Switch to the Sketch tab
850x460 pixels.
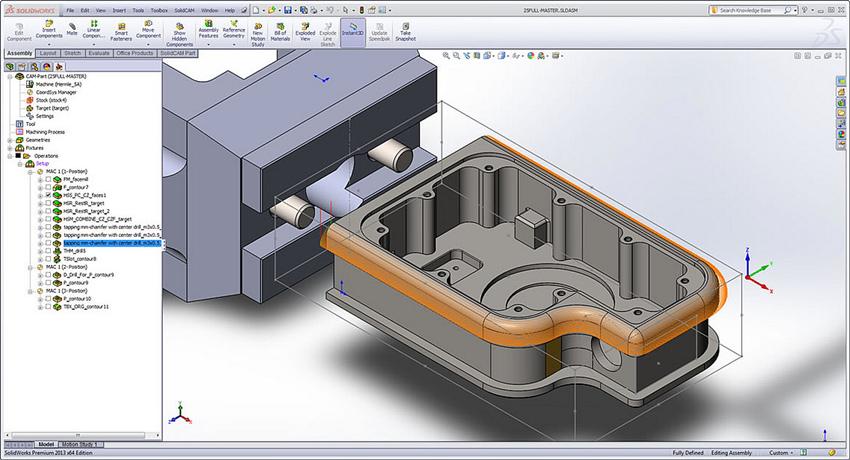click(x=72, y=53)
